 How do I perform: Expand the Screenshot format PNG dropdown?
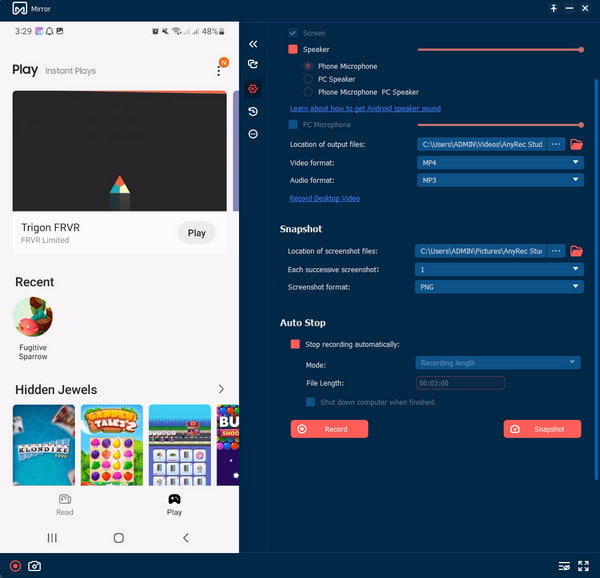tap(499, 287)
